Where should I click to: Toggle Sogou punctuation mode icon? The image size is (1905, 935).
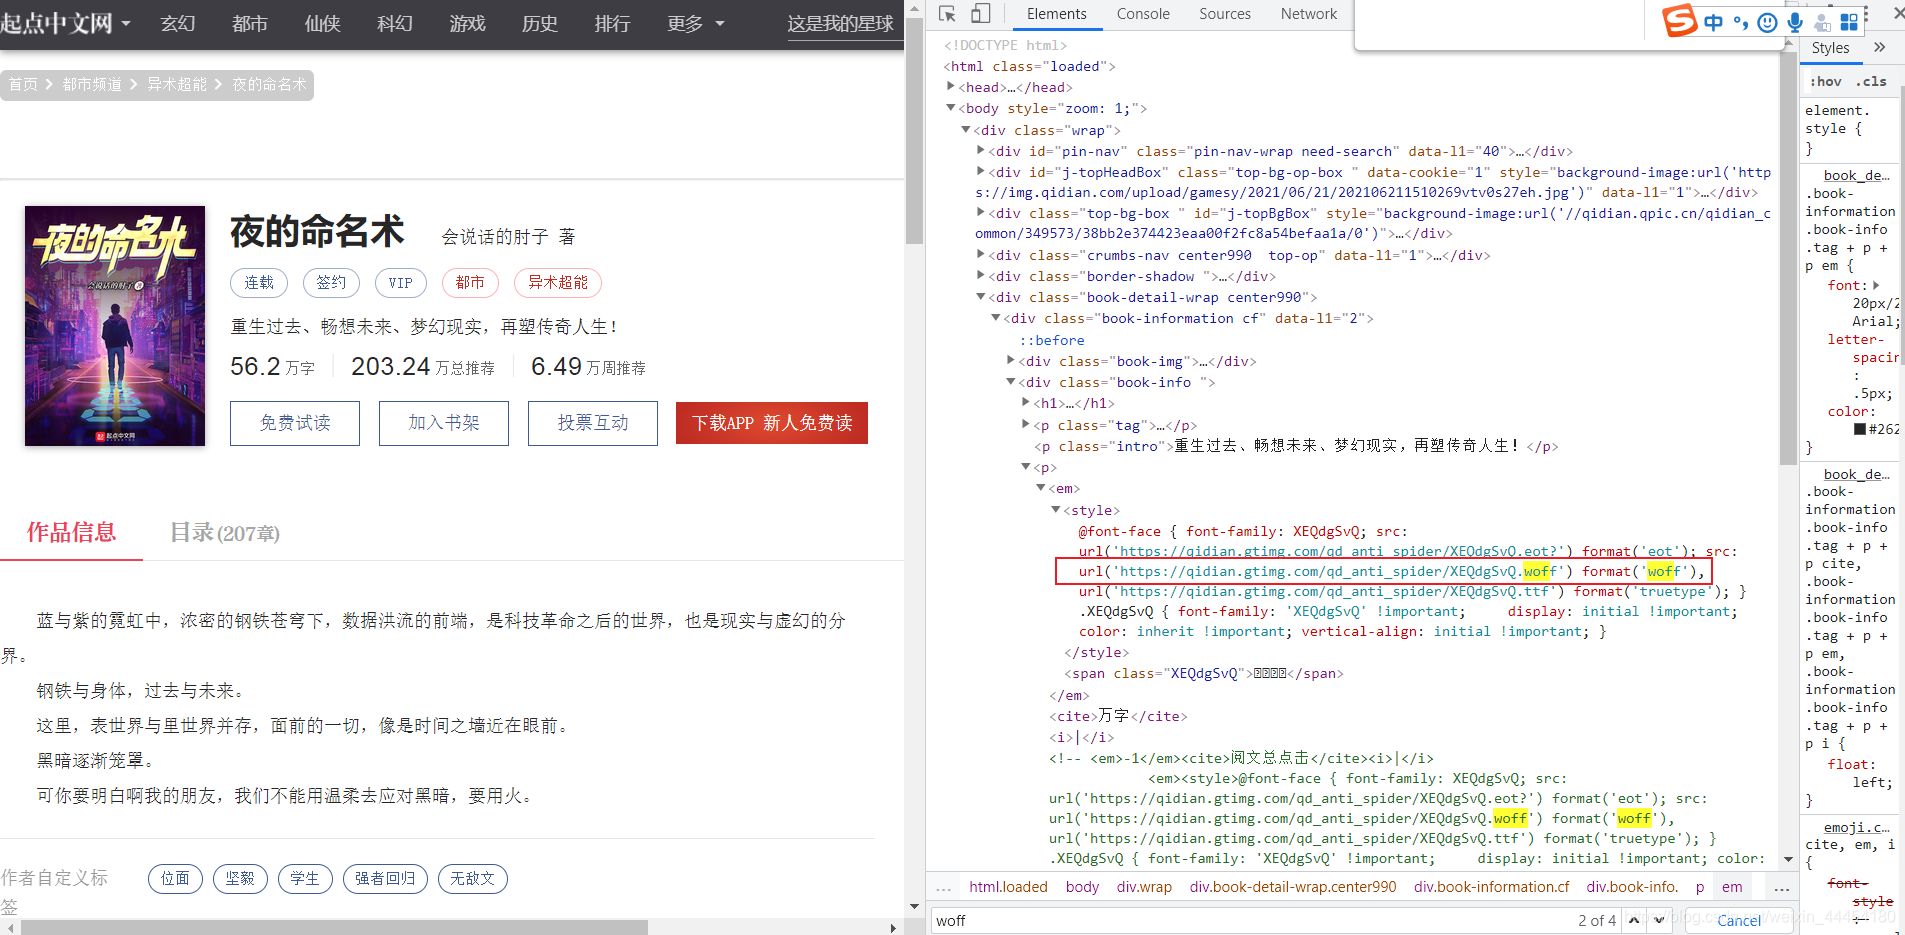pos(1741,22)
